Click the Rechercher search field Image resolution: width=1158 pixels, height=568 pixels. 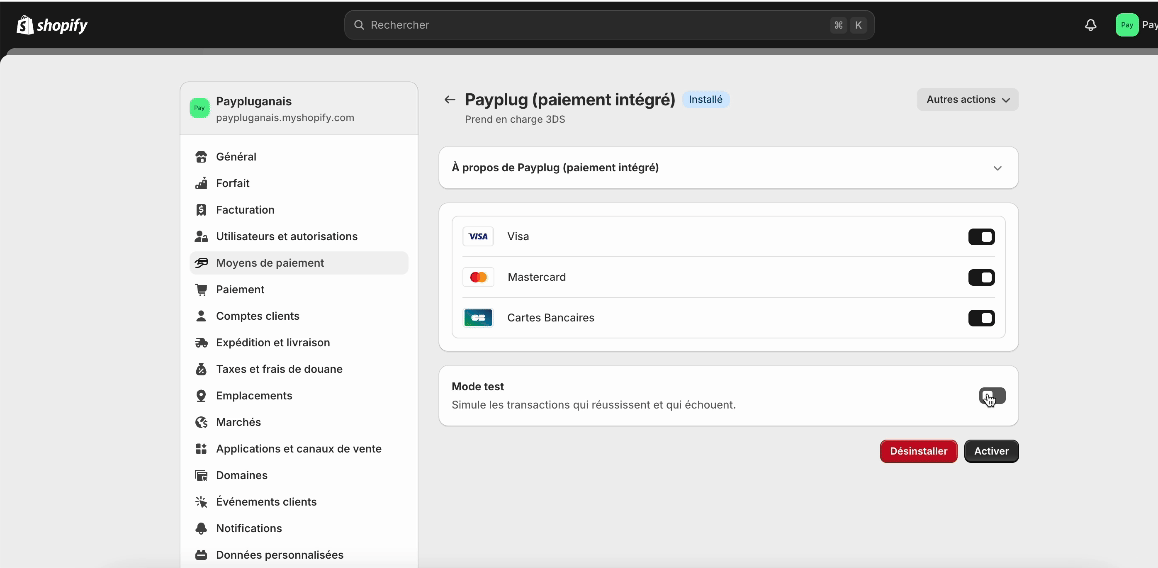click(x=609, y=25)
